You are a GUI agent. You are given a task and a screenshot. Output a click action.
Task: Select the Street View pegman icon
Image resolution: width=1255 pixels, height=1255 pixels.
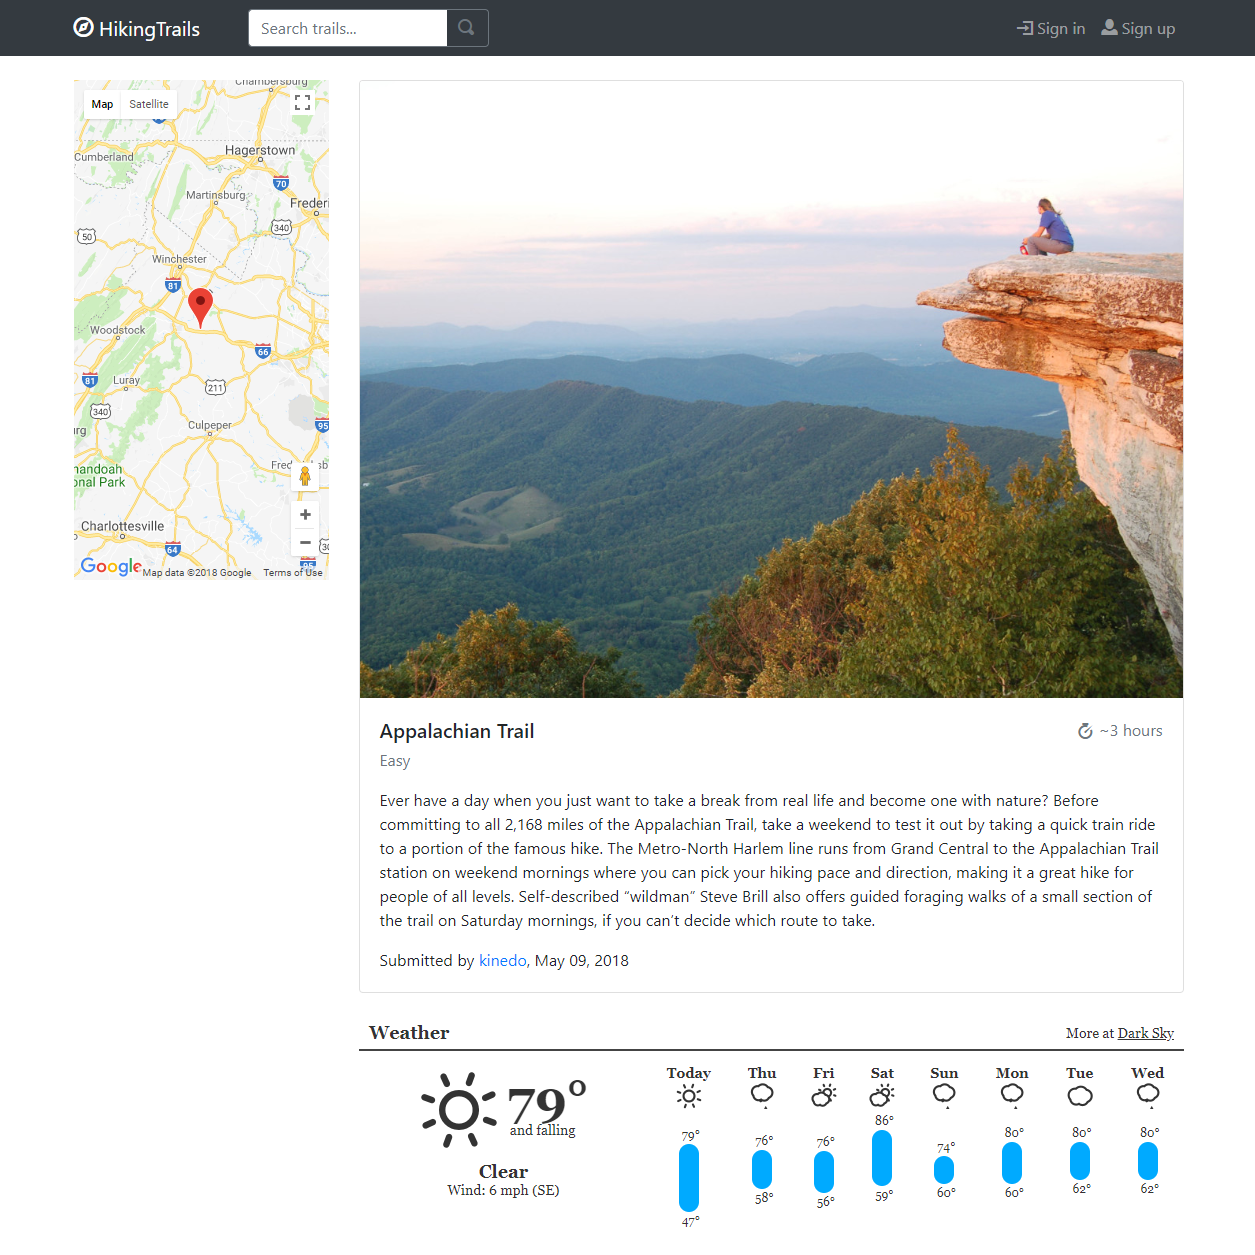click(x=305, y=476)
